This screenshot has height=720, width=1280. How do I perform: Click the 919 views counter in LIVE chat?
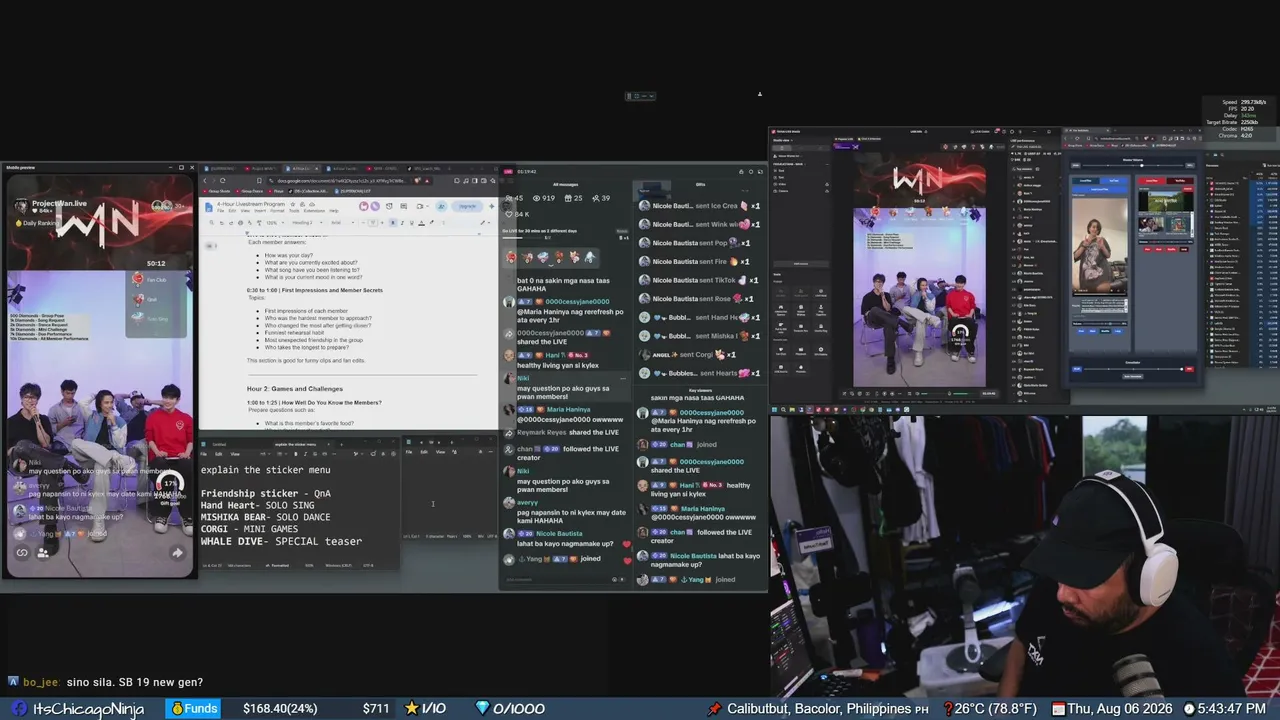pos(544,198)
